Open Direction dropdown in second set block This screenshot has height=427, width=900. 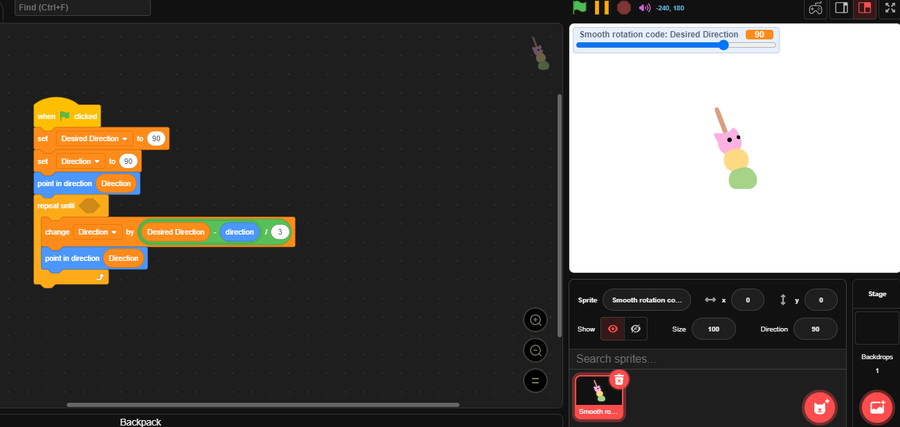point(81,161)
